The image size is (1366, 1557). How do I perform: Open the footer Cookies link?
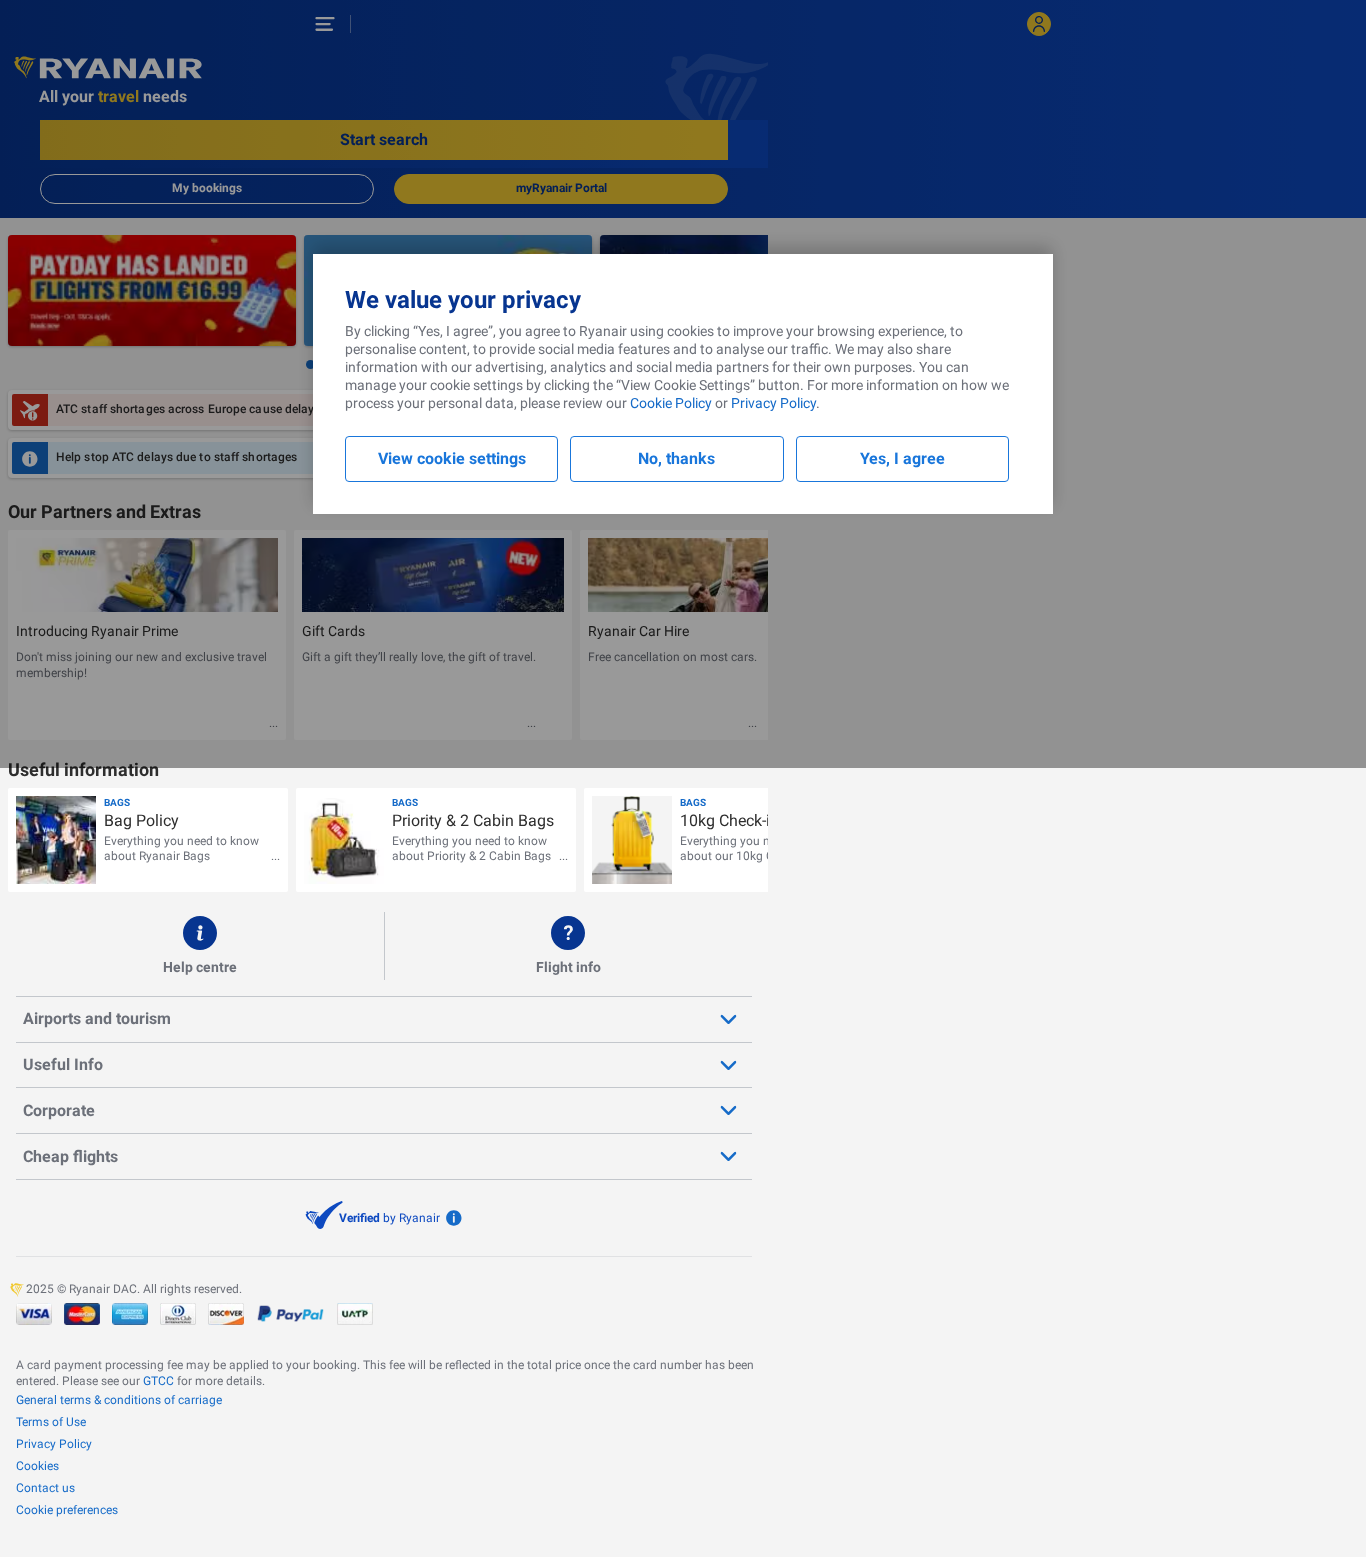tap(37, 1466)
